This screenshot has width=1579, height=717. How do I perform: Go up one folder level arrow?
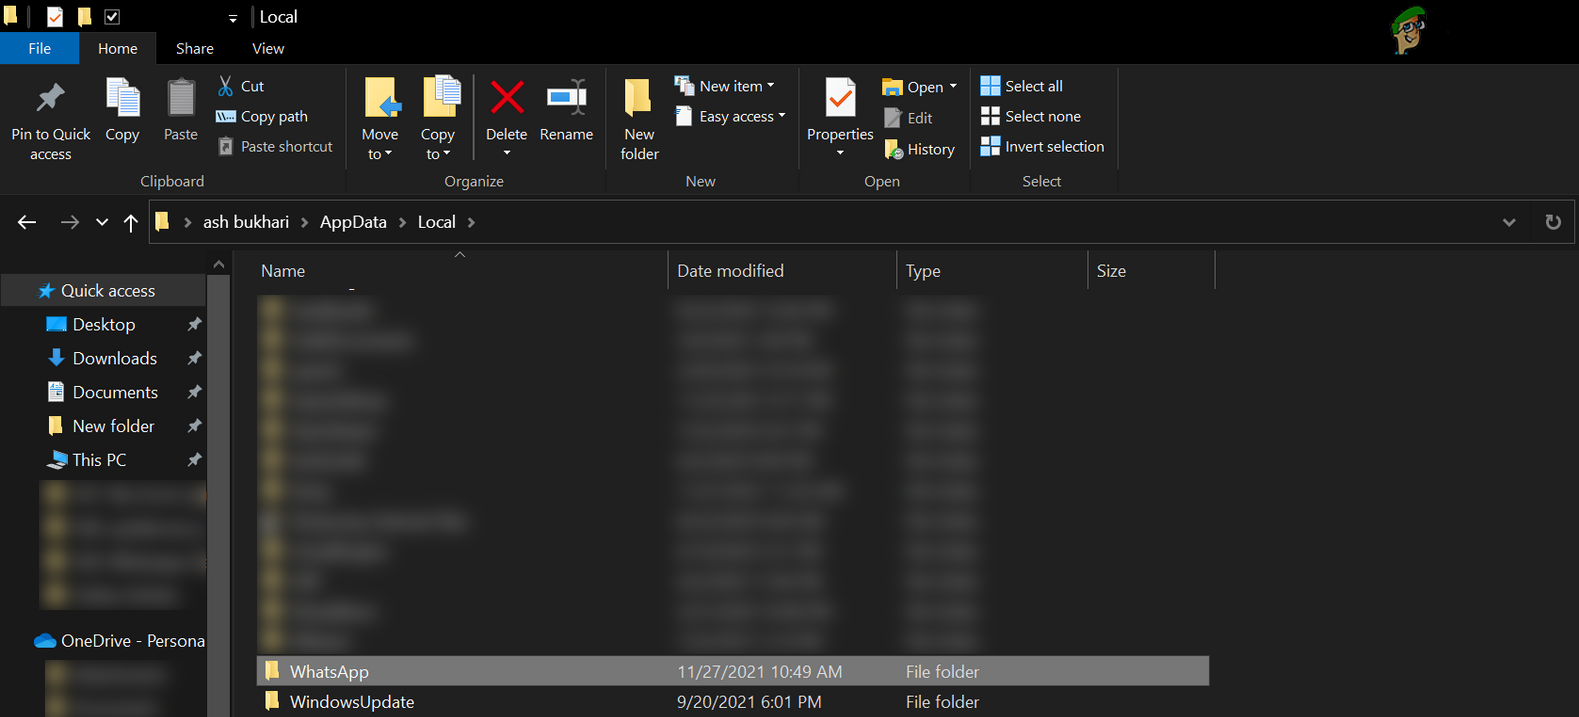click(131, 222)
